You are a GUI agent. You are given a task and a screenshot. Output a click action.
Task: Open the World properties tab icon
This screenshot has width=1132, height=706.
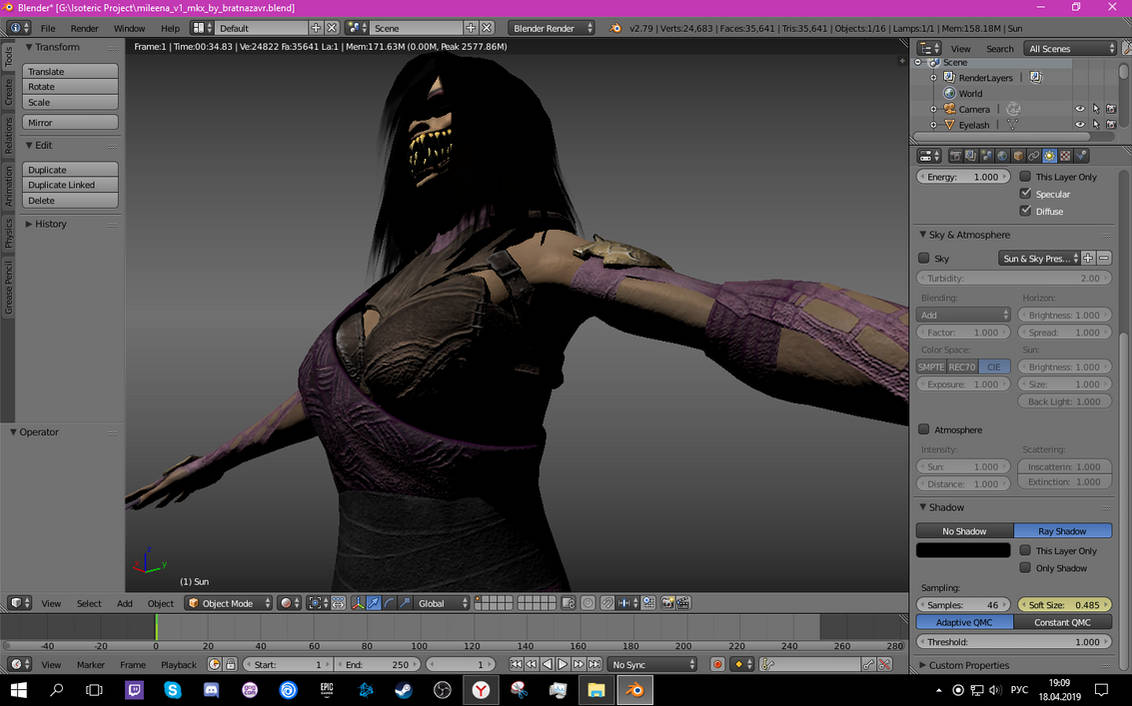(x=1002, y=156)
